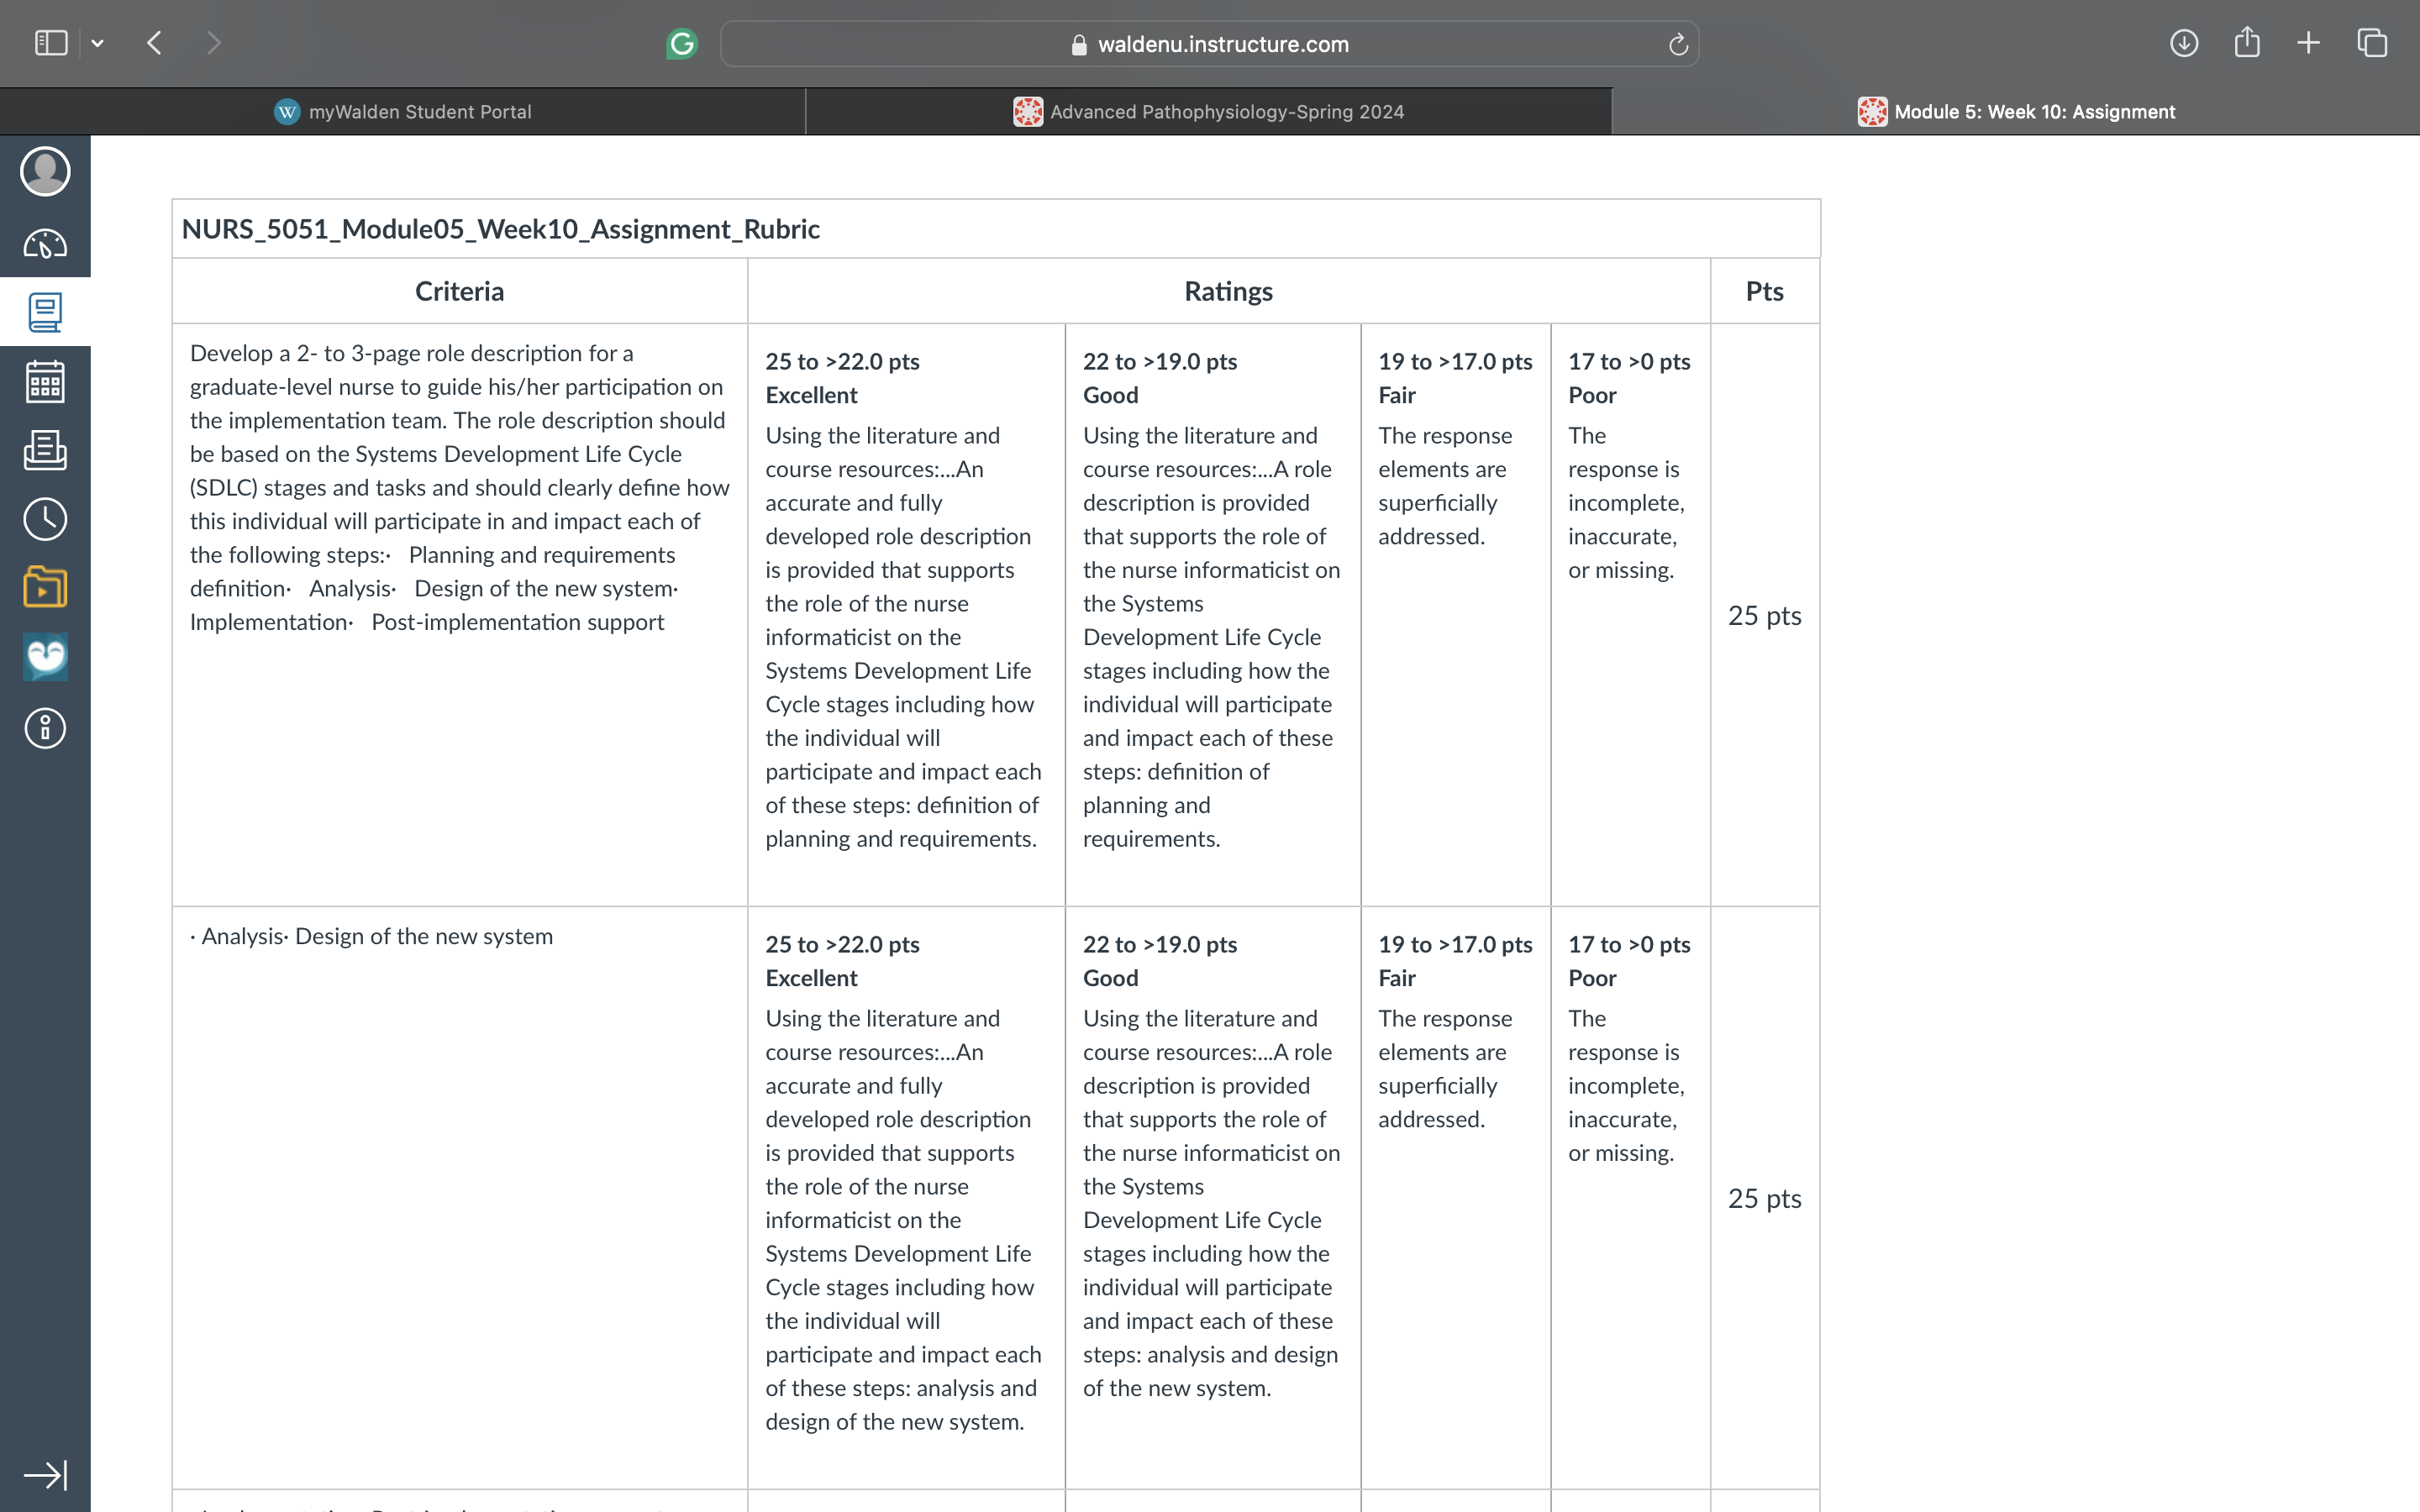
Task: Open the Studio media folder icon
Action: (x=45, y=587)
